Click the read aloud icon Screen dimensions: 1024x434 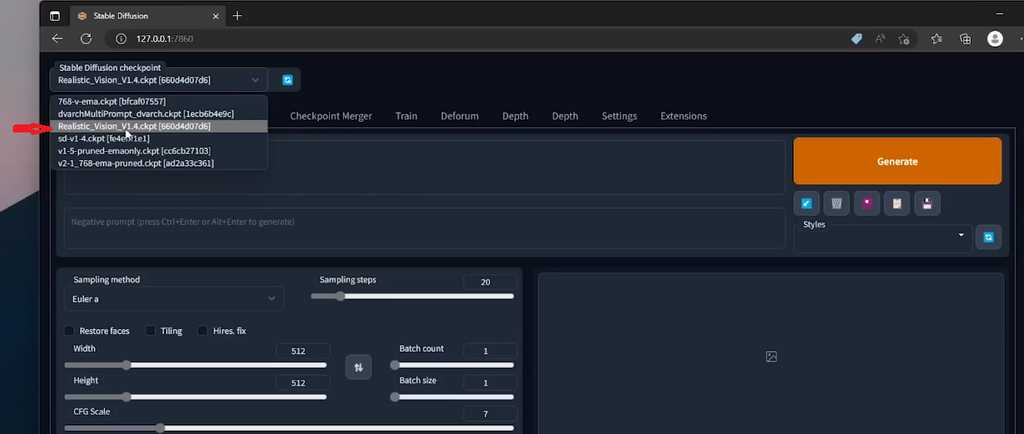pyautogui.click(x=880, y=39)
